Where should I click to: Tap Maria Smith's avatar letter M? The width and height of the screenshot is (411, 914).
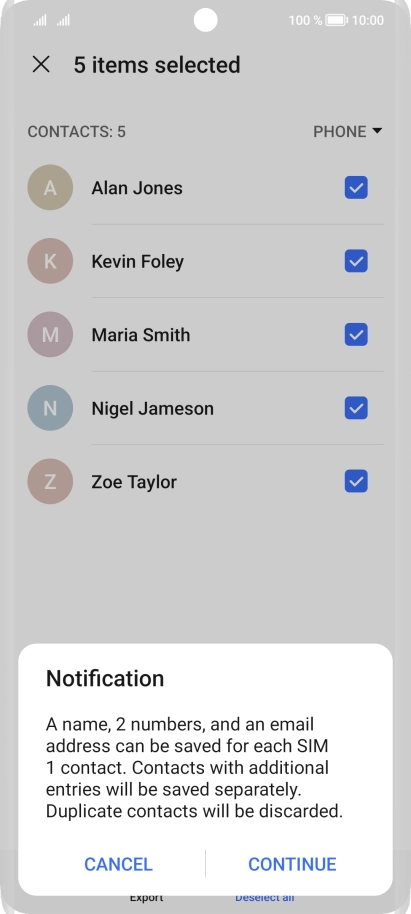point(50,335)
